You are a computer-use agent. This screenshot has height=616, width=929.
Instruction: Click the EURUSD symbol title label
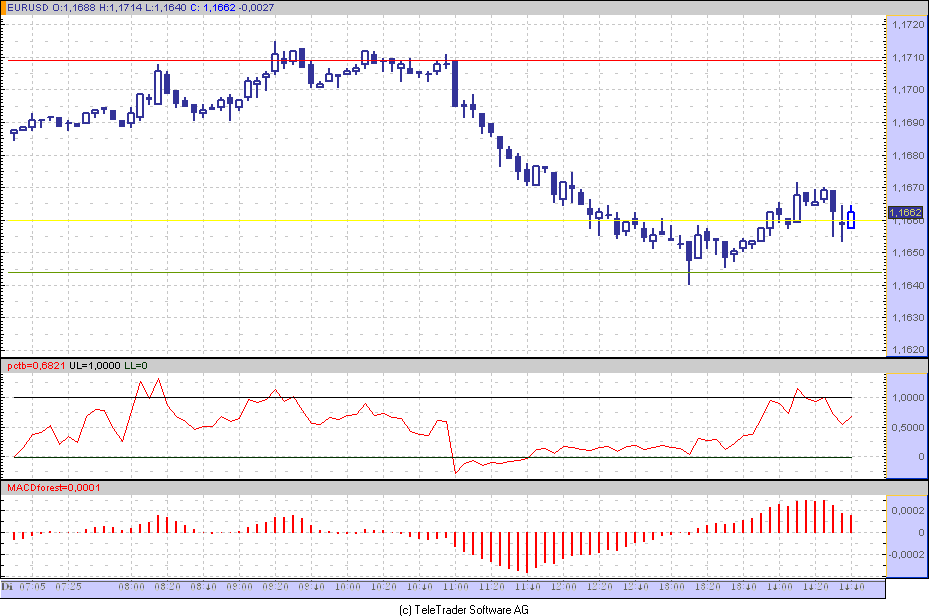click(28, 8)
